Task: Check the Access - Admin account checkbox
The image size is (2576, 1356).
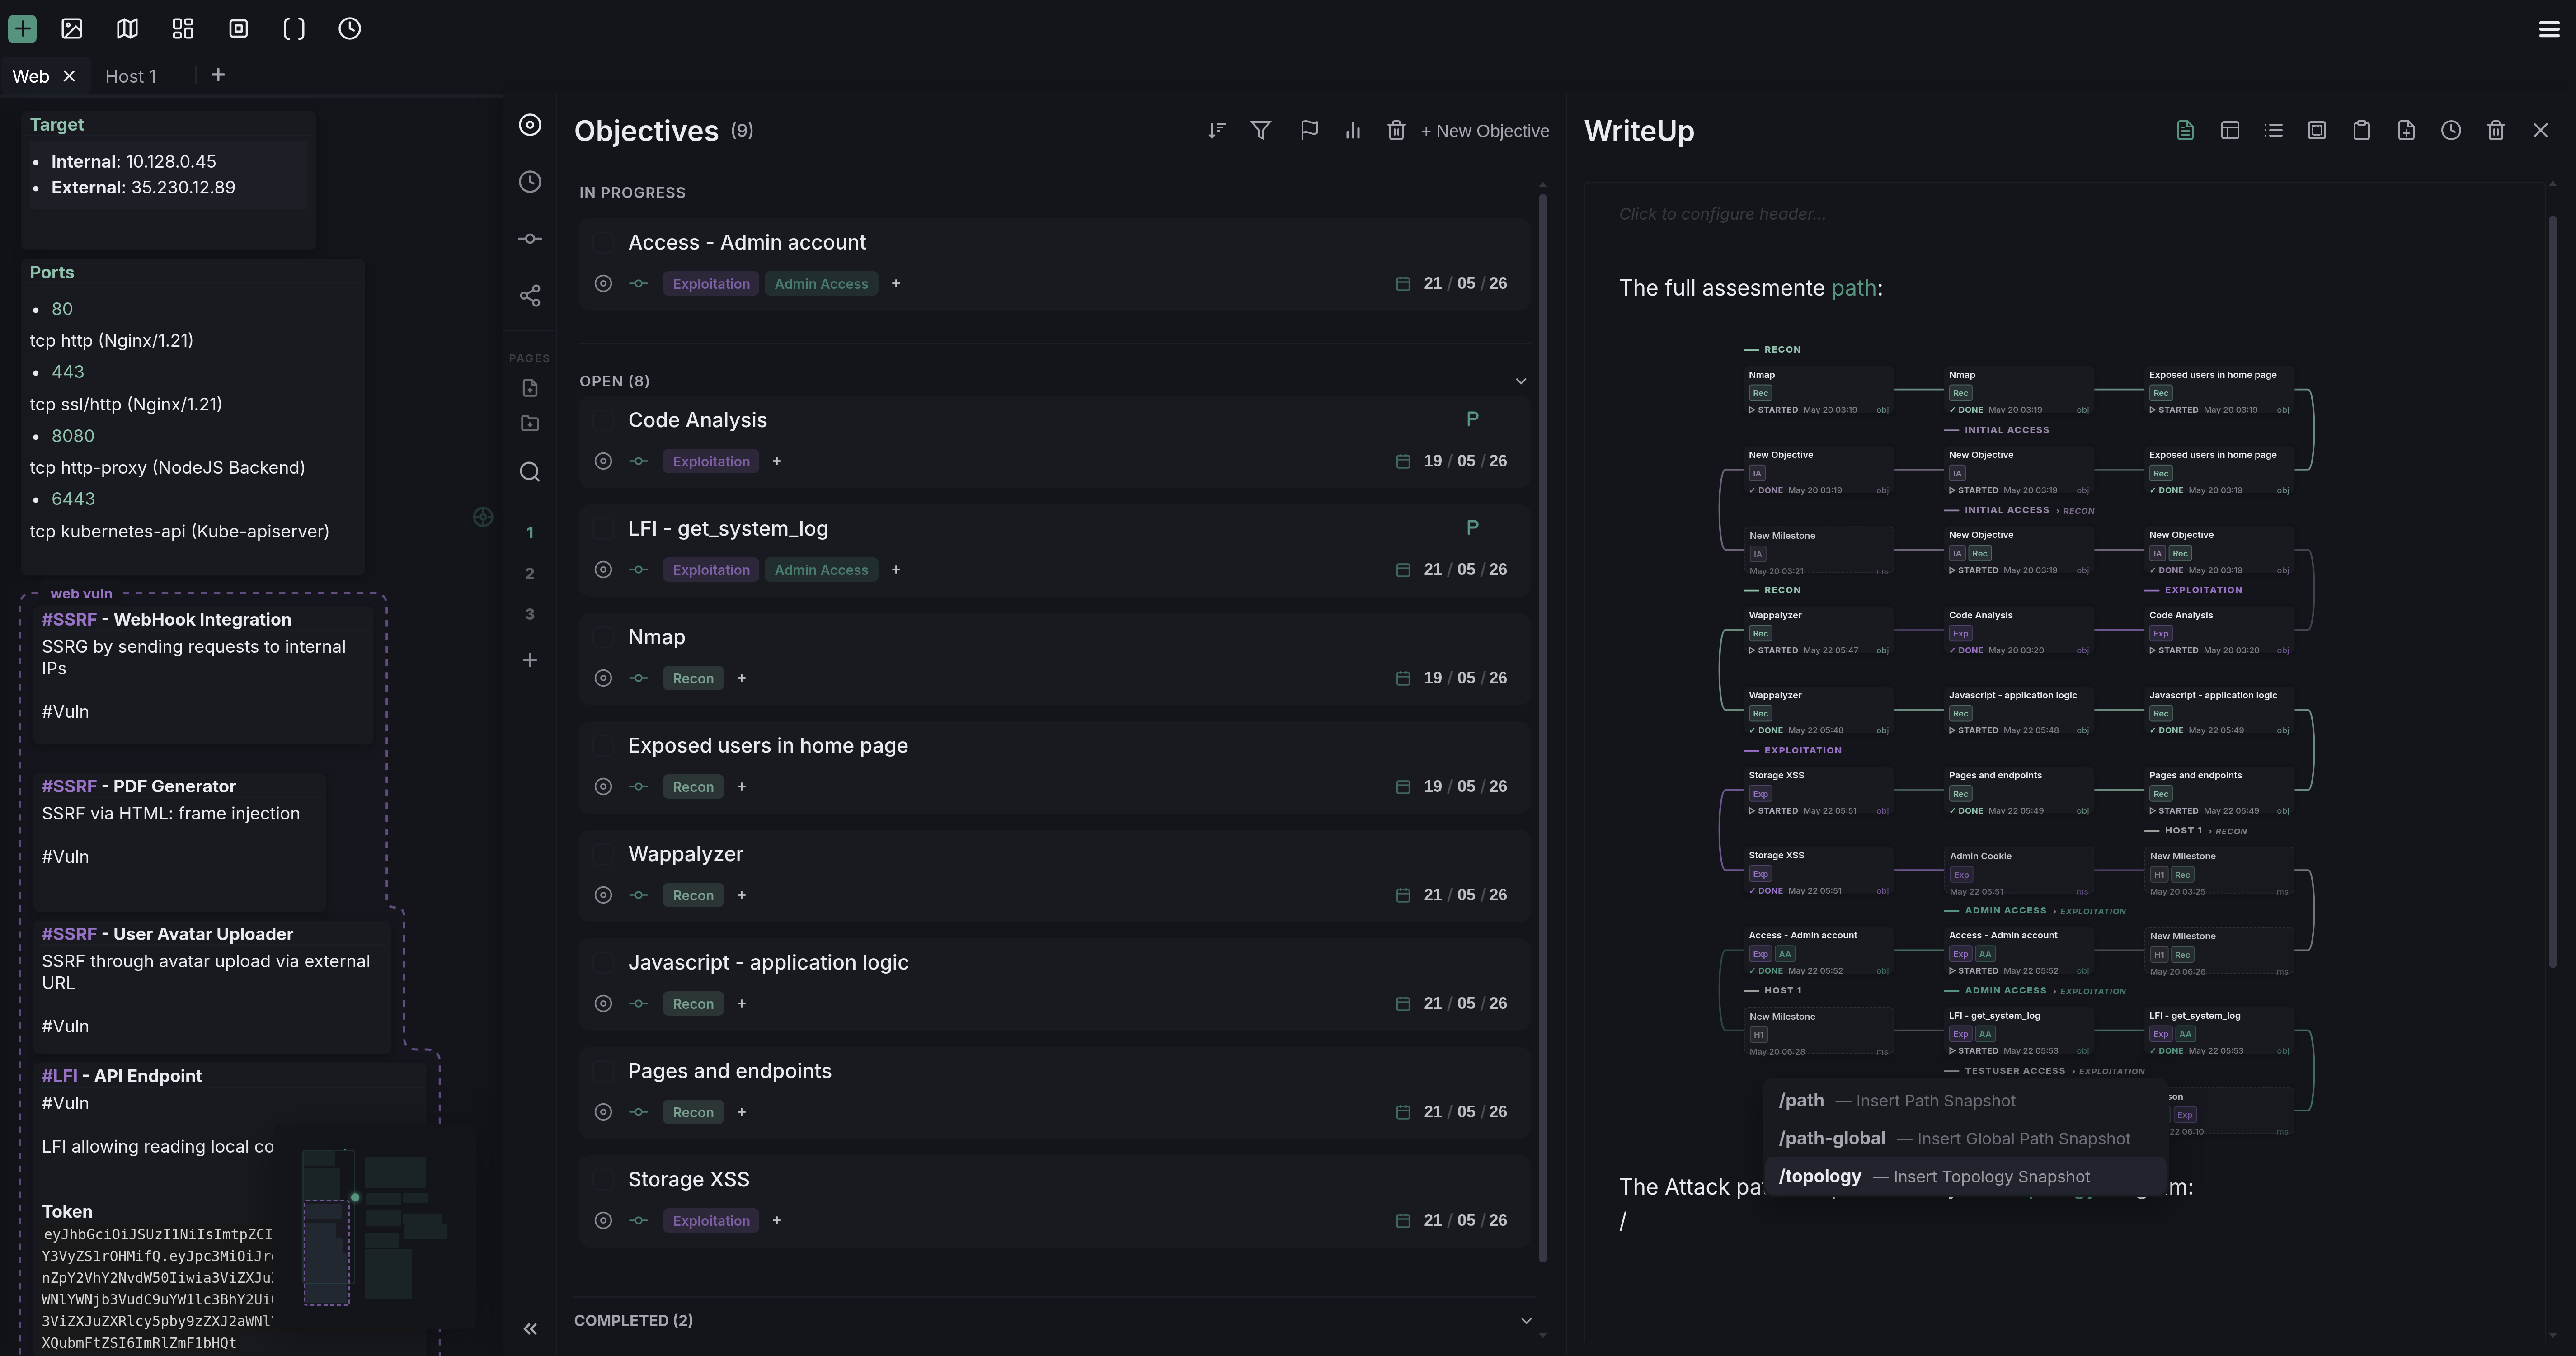Action: [603, 243]
